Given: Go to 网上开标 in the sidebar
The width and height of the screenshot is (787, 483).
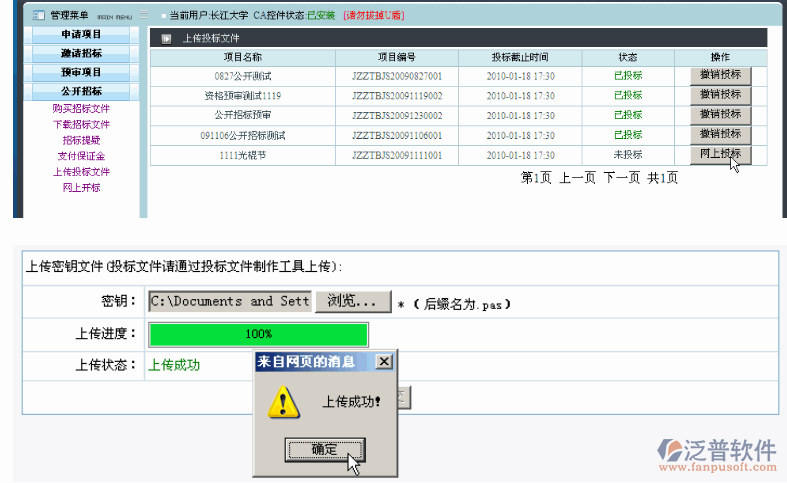Looking at the screenshot, I should [81, 187].
